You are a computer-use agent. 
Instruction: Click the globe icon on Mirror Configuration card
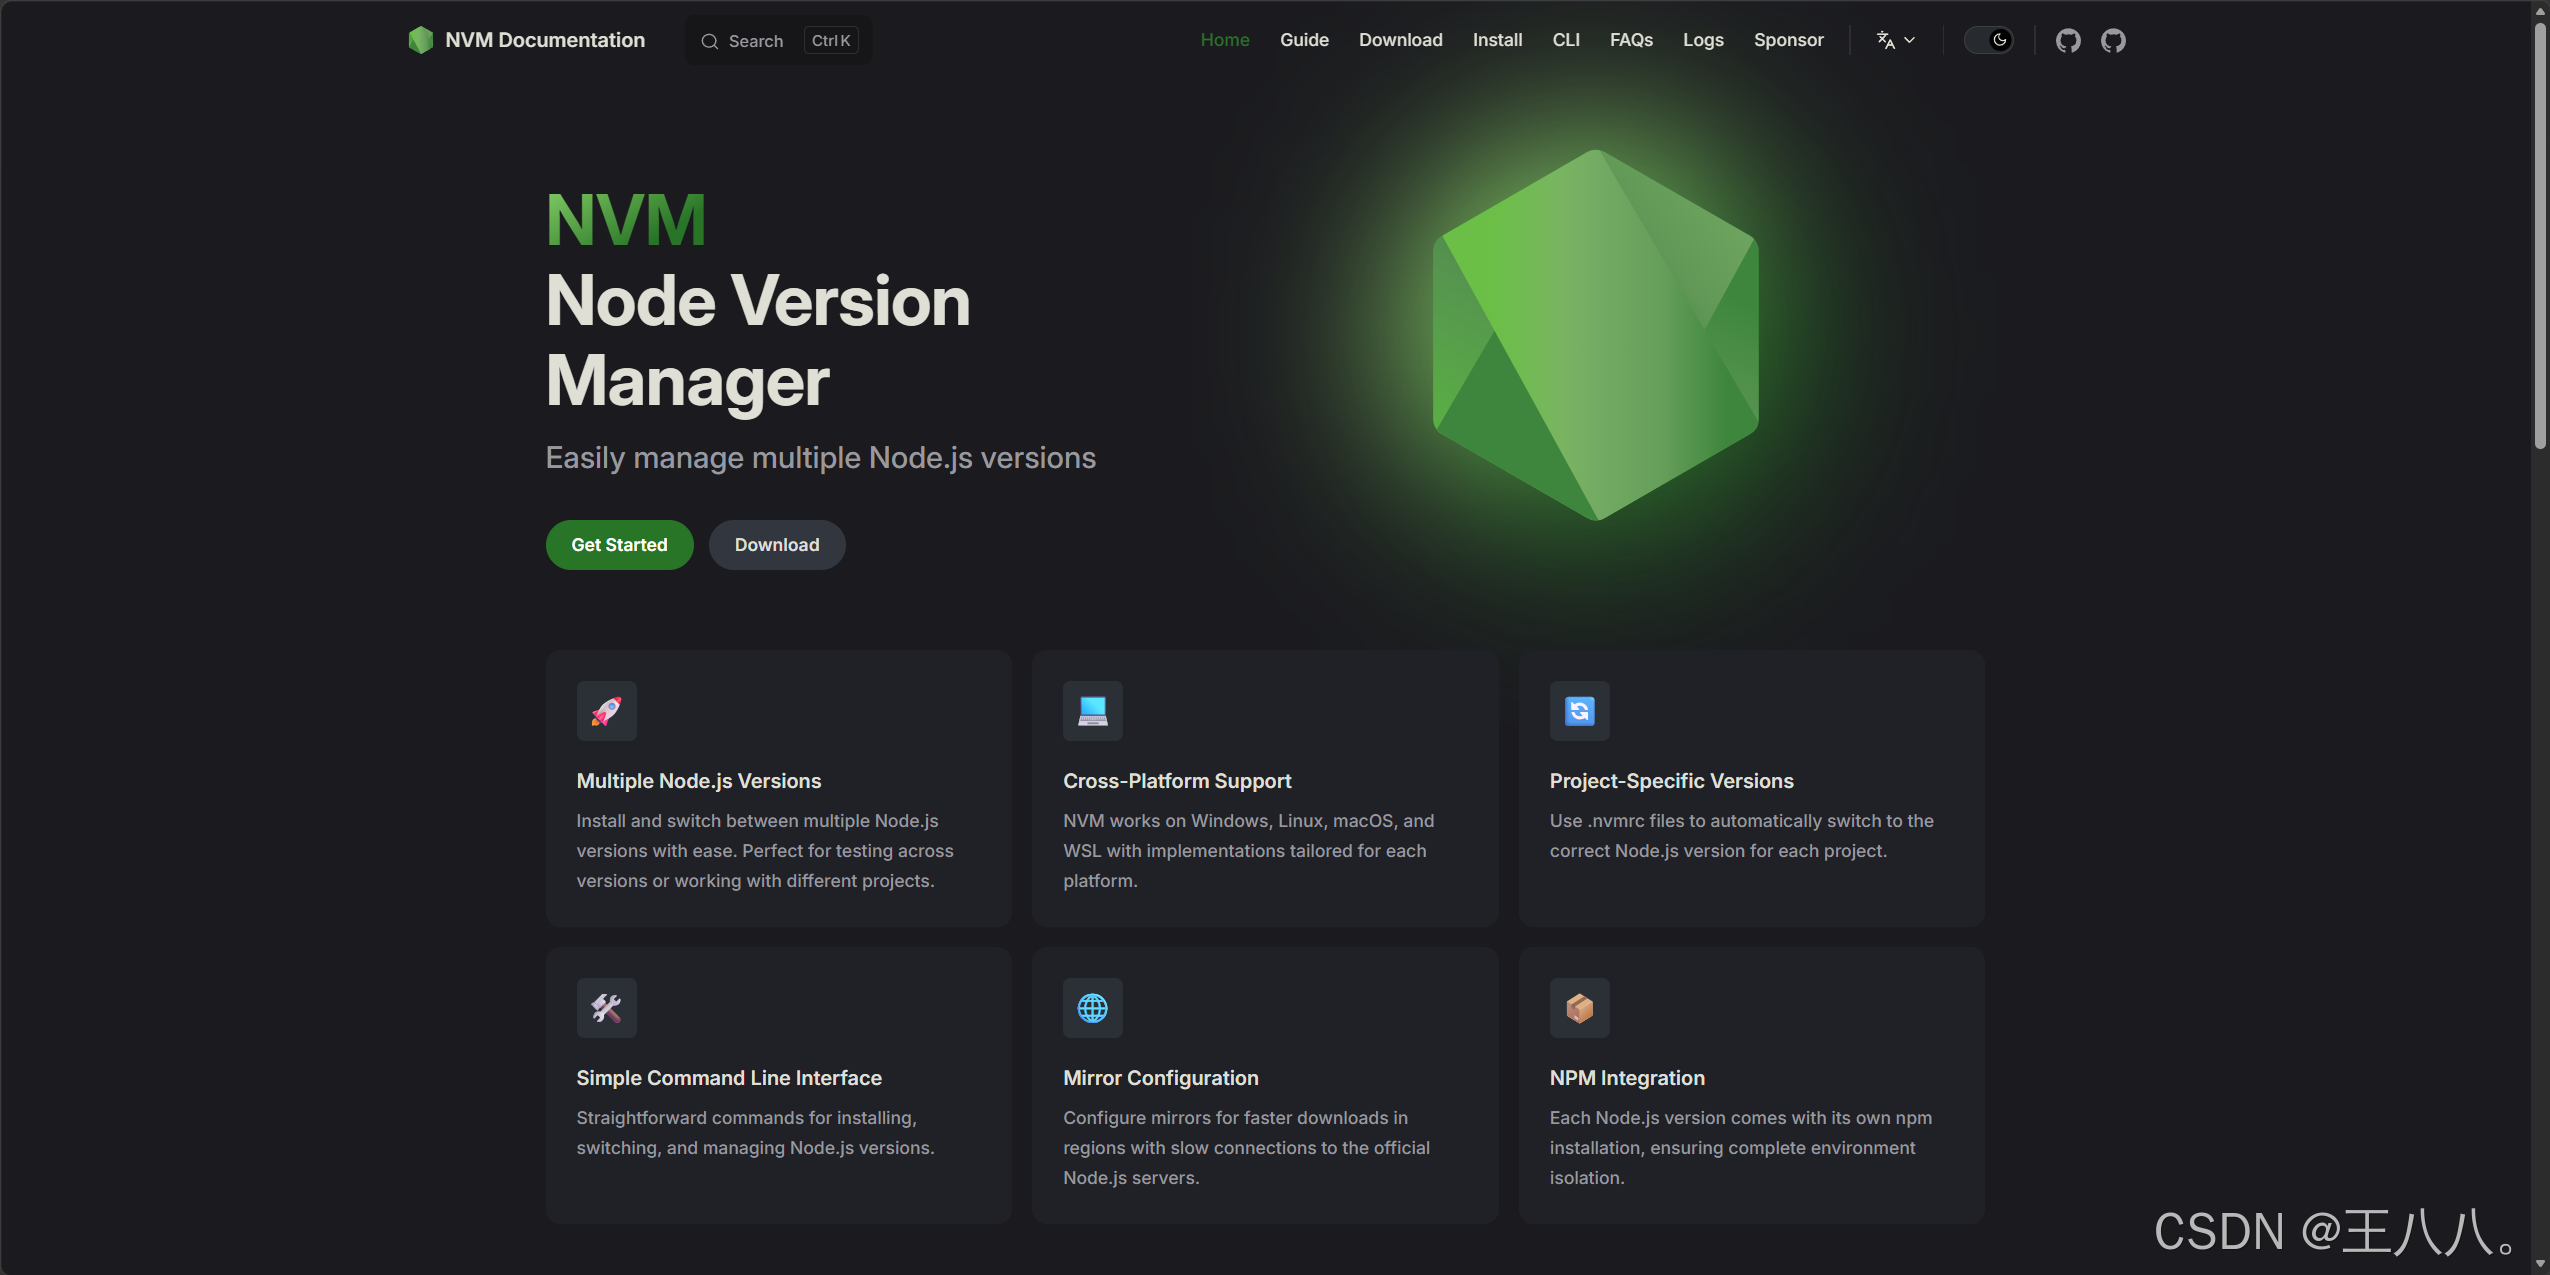click(1093, 1008)
